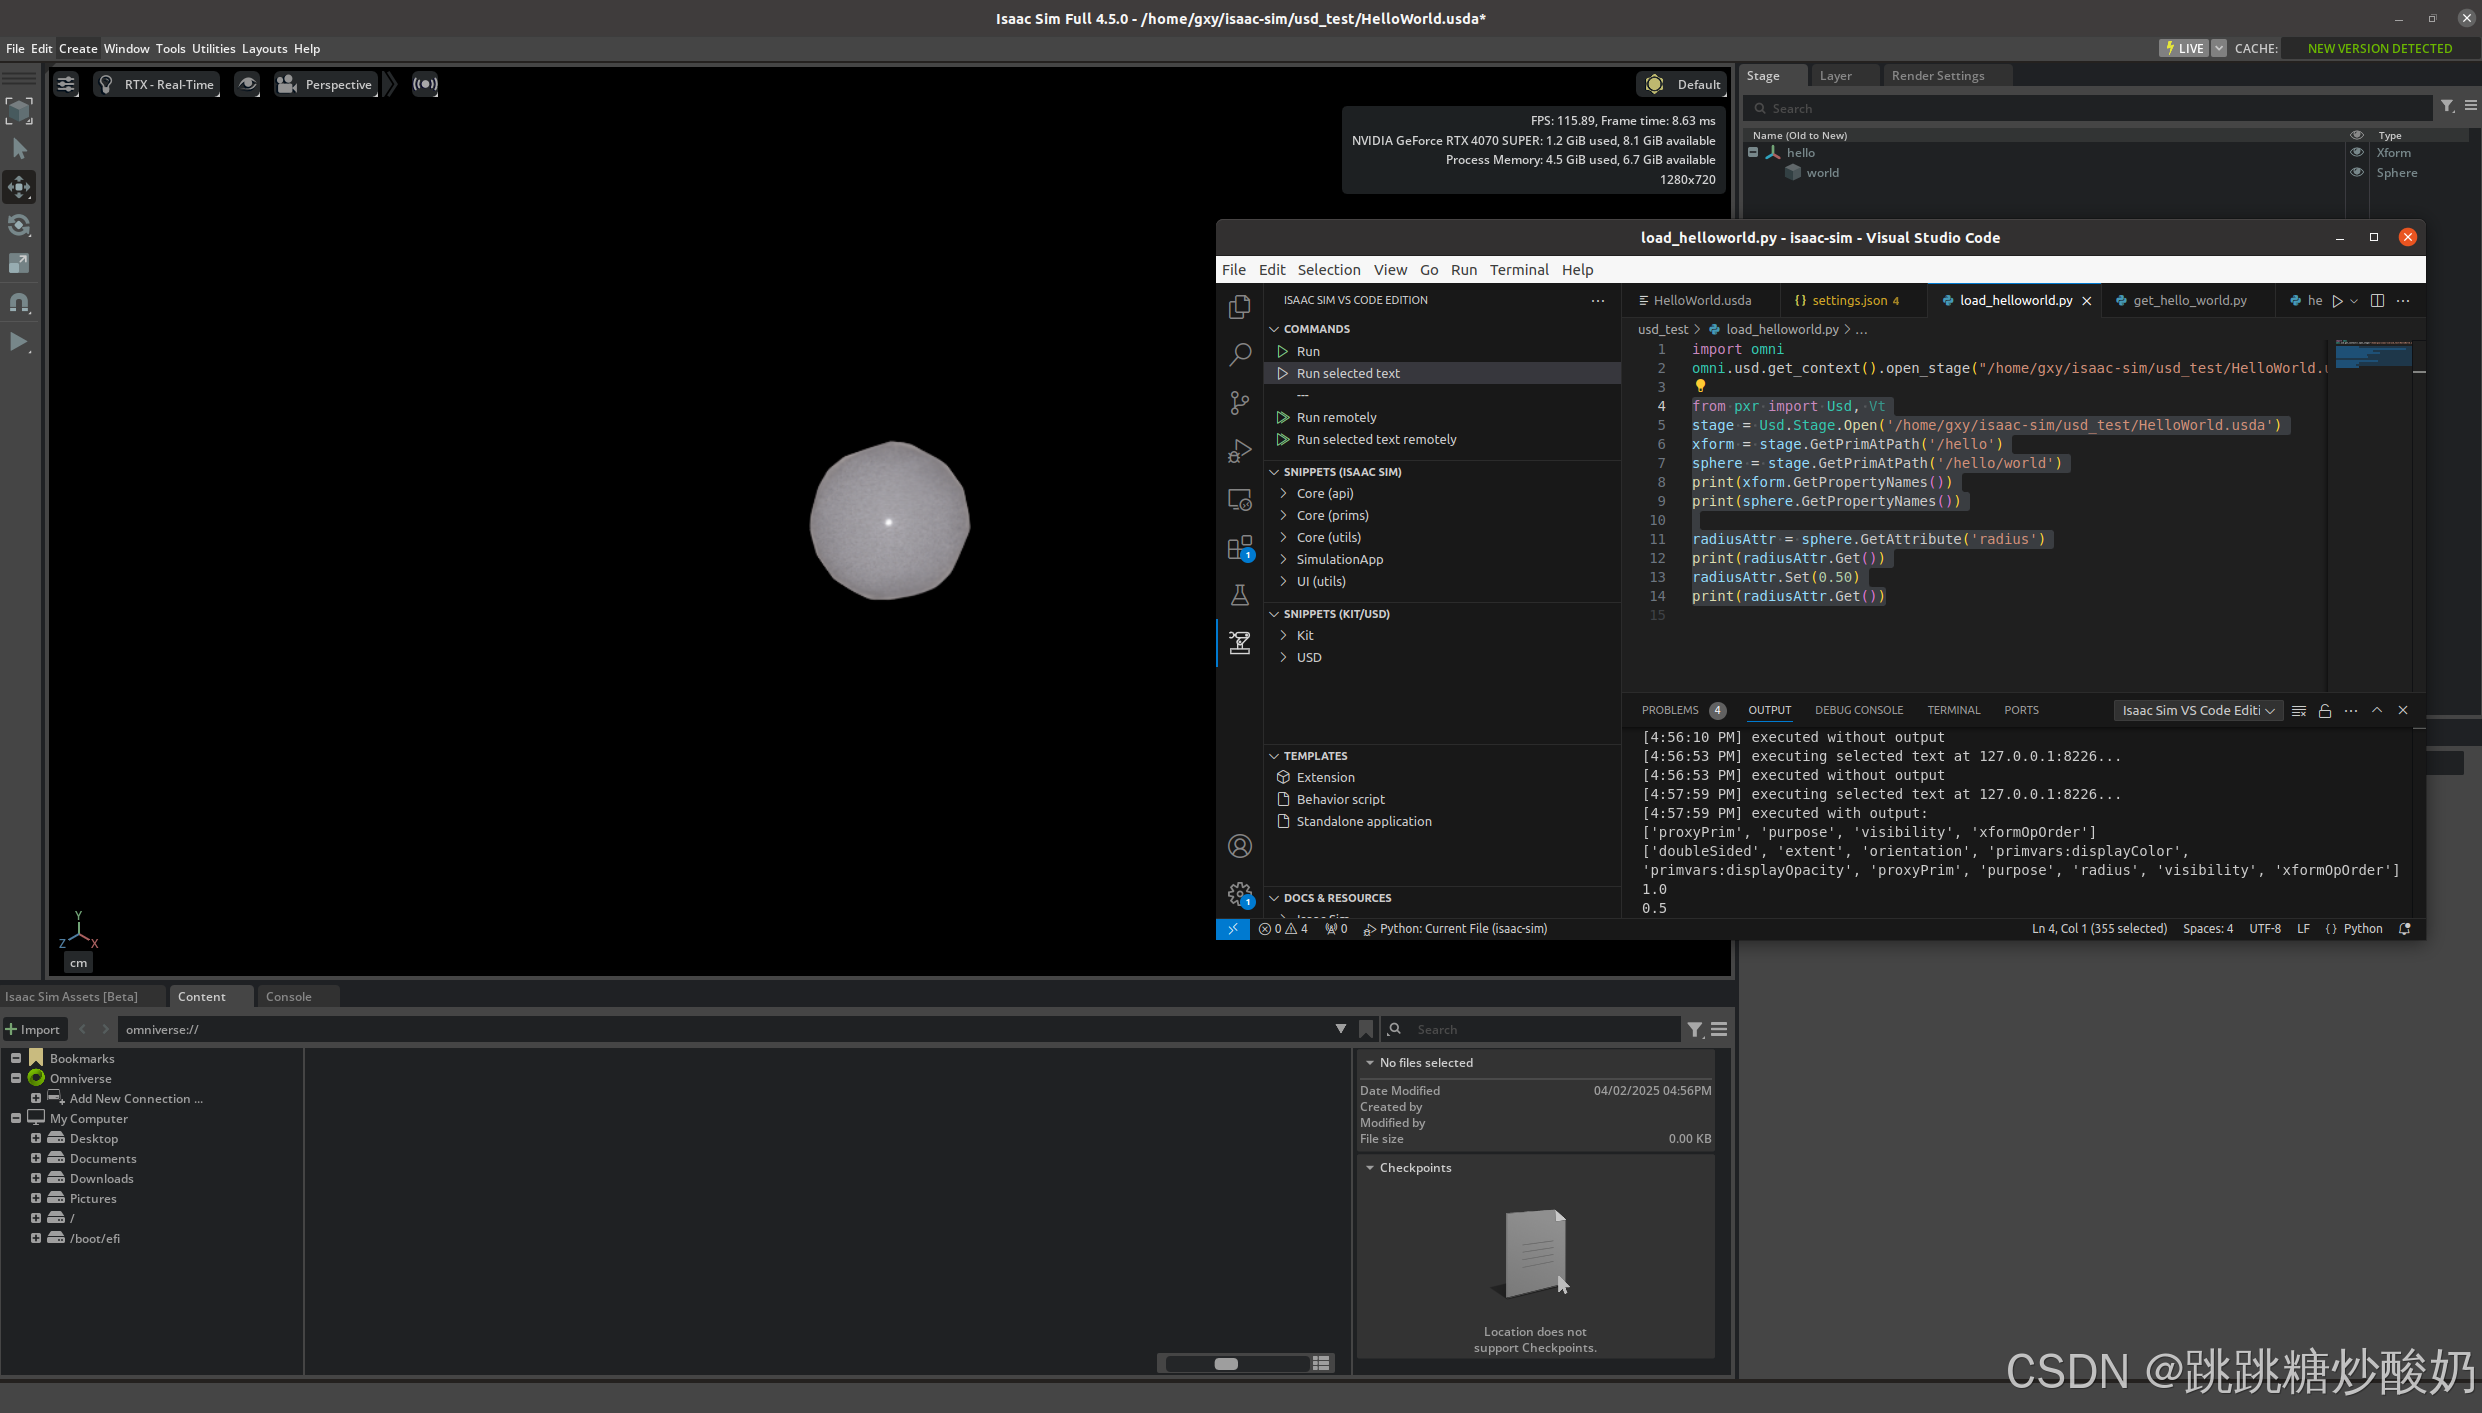Open VS Code Extensions icon
Screen dimensions: 2482x1413
click(1240, 547)
